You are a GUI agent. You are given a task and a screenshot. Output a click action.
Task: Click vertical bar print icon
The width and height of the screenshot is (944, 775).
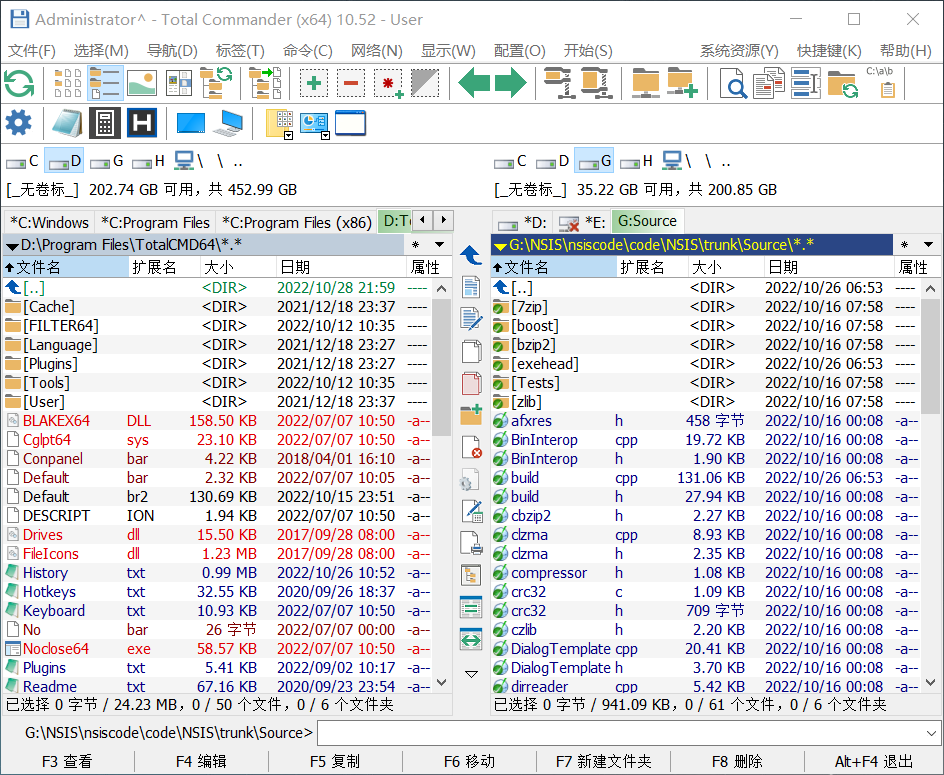pyautogui.click(x=471, y=543)
